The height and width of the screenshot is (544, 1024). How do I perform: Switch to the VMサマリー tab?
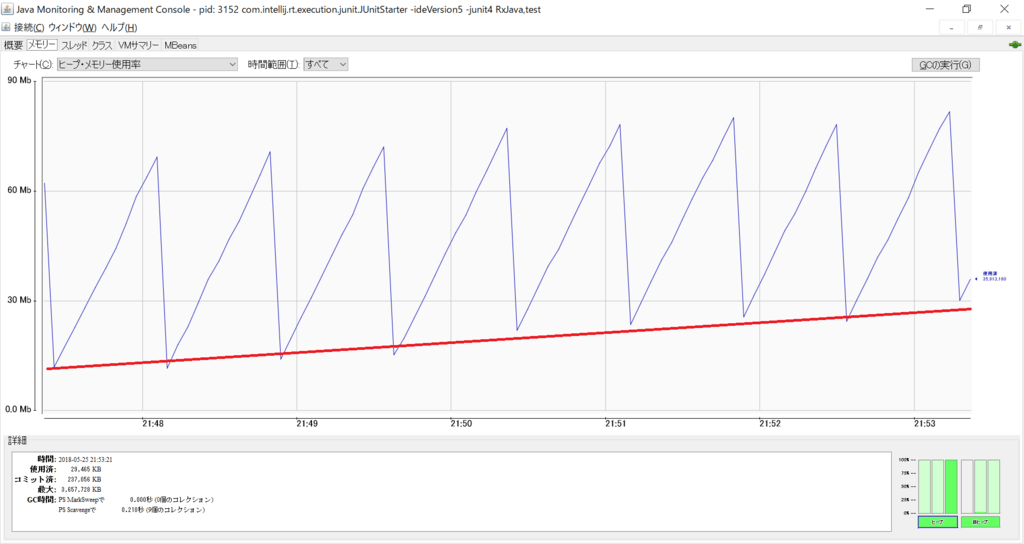point(138,45)
